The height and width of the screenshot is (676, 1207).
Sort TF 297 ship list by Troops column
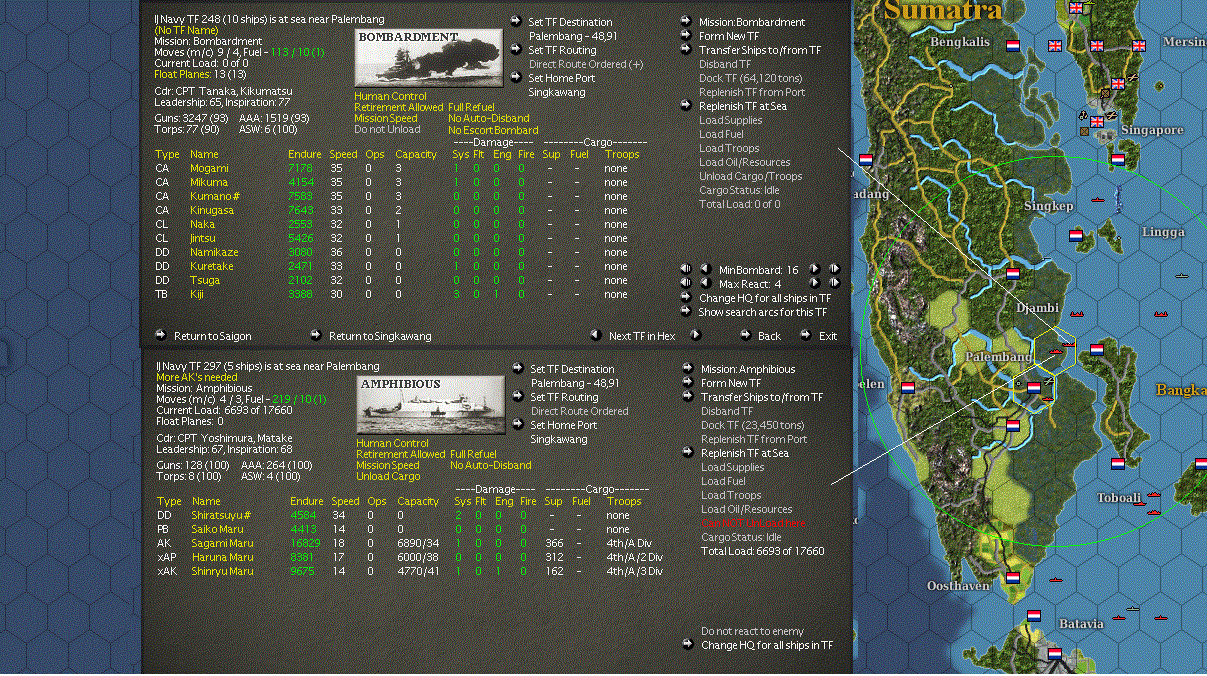point(624,501)
